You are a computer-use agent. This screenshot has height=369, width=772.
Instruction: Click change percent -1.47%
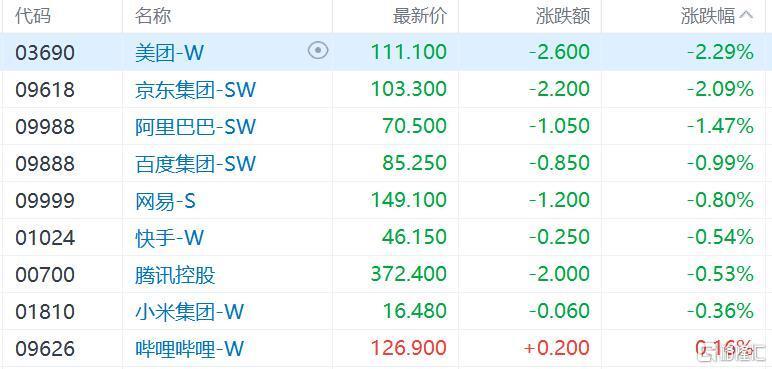tap(721, 126)
